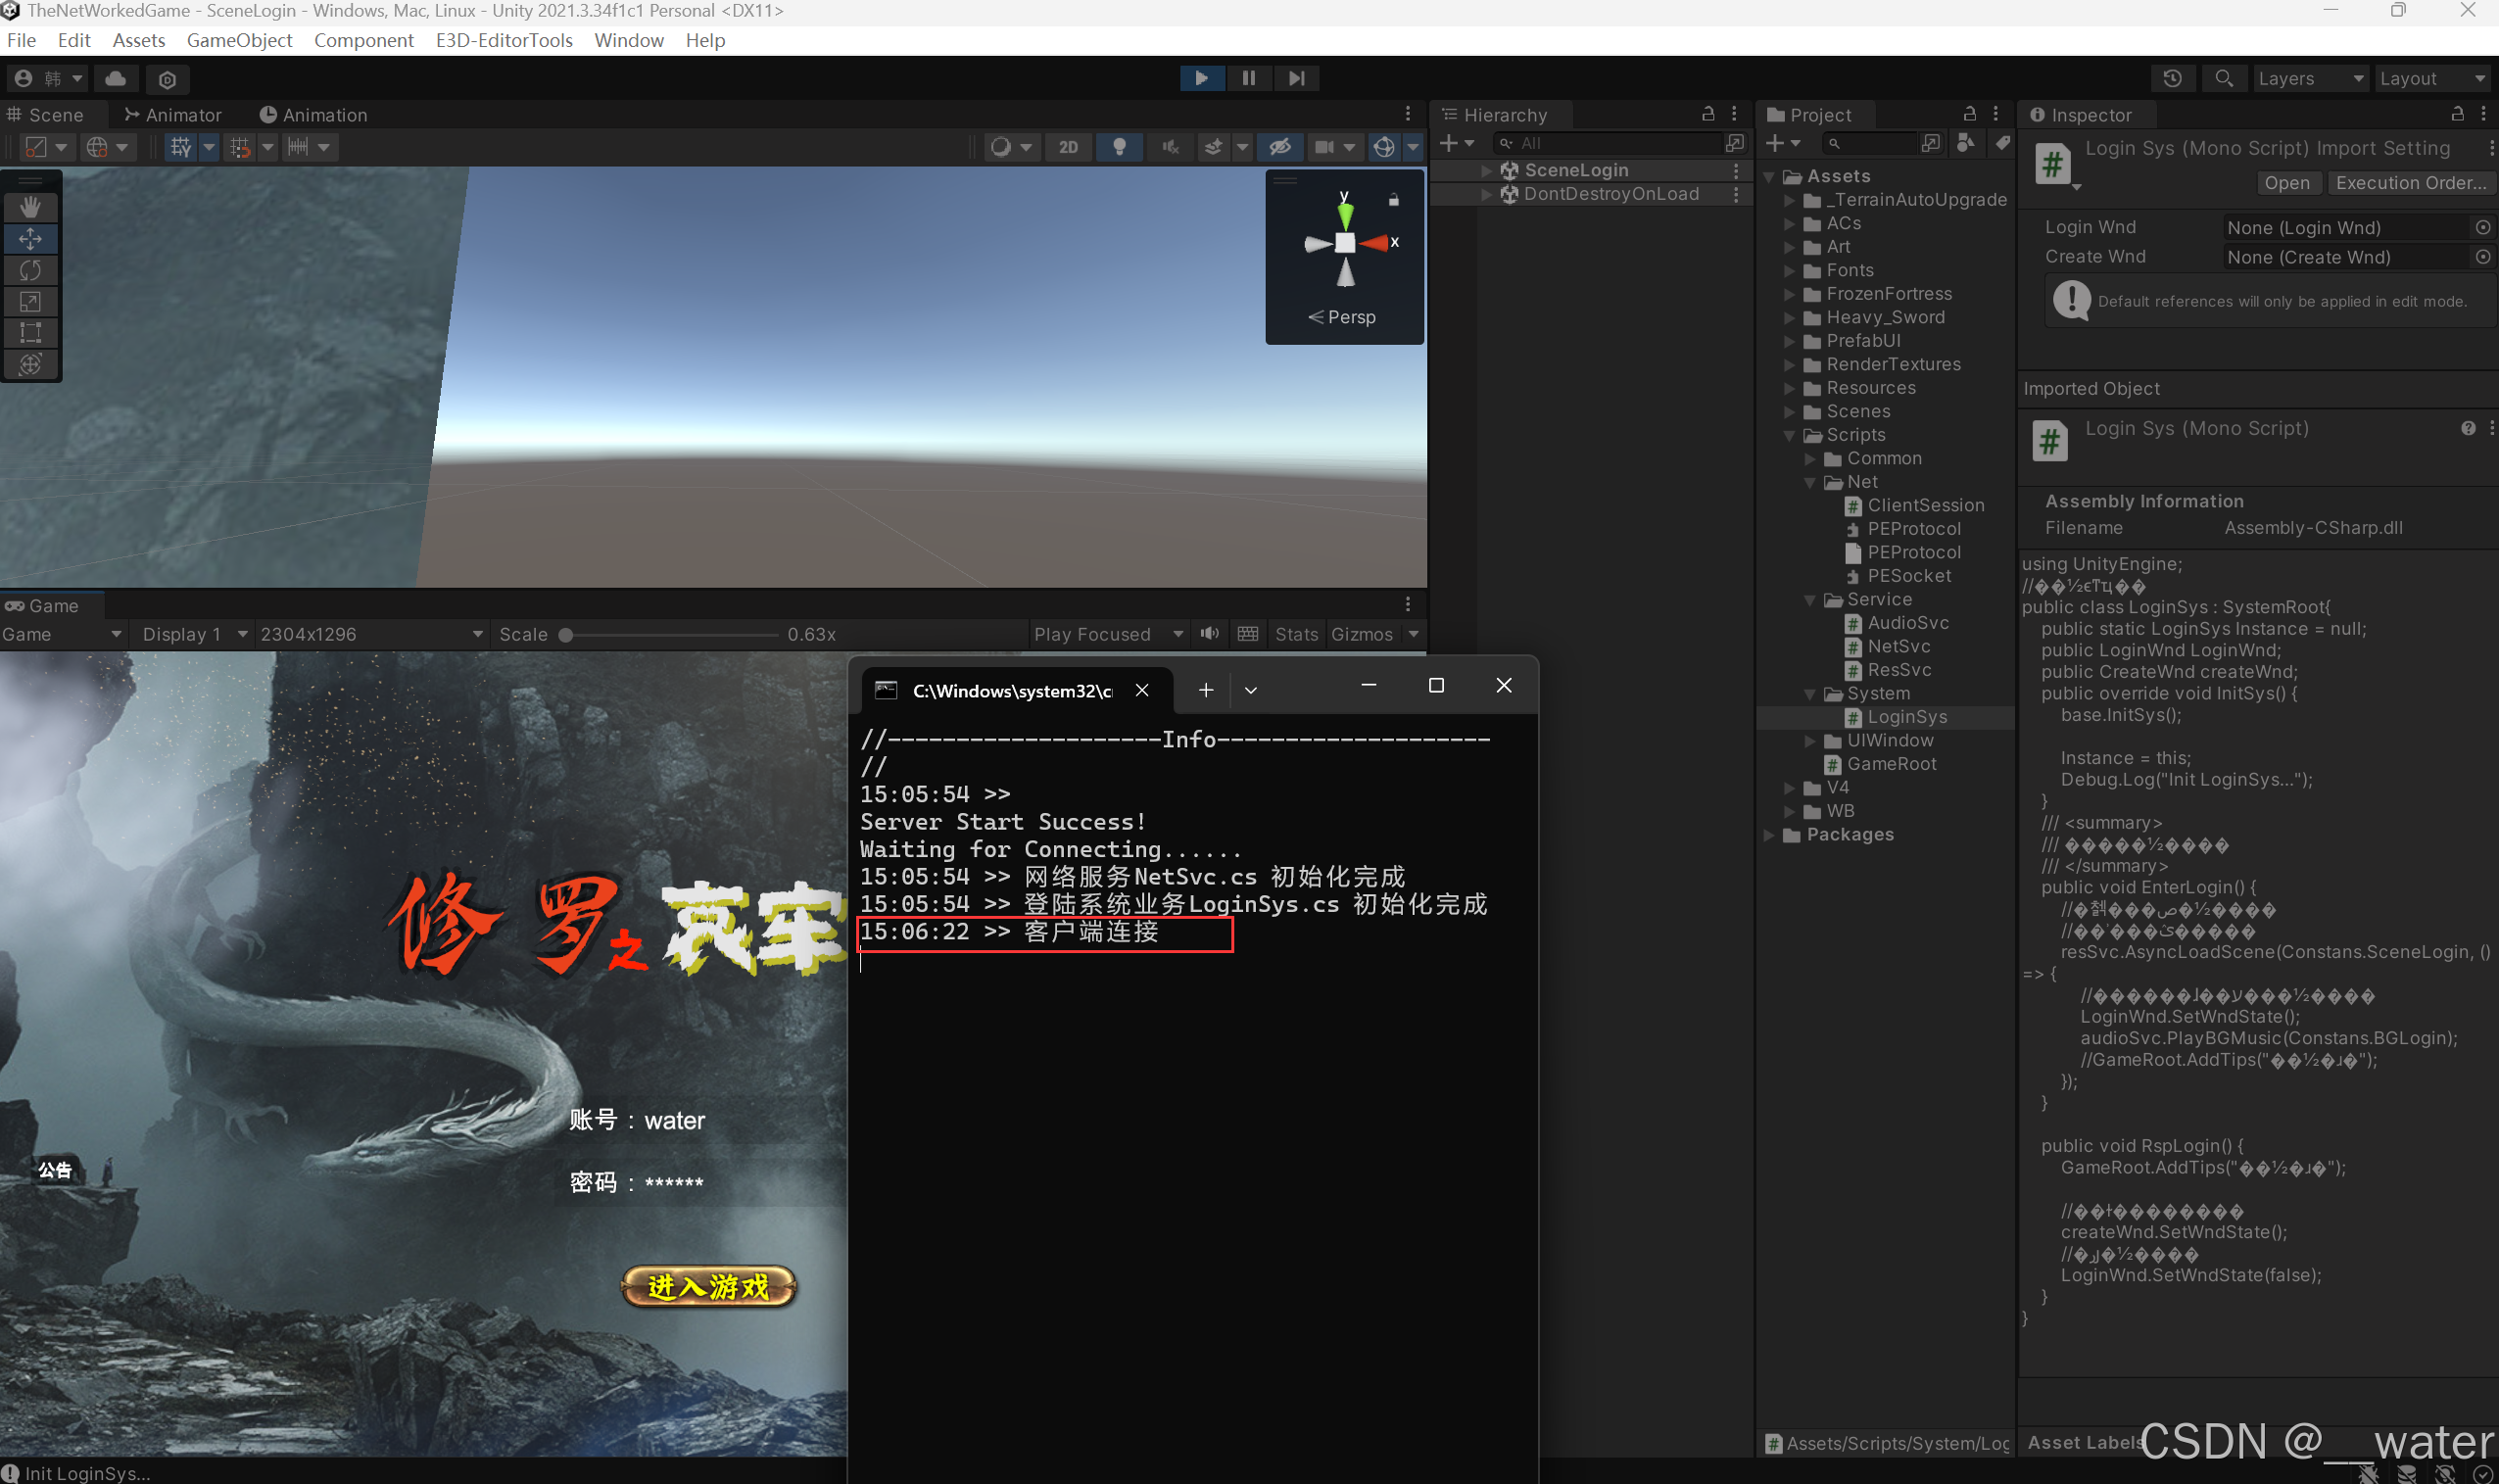Select the Rotate tool in Scene
This screenshot has height=1484, width=2499.
click(x=30, y=270)
